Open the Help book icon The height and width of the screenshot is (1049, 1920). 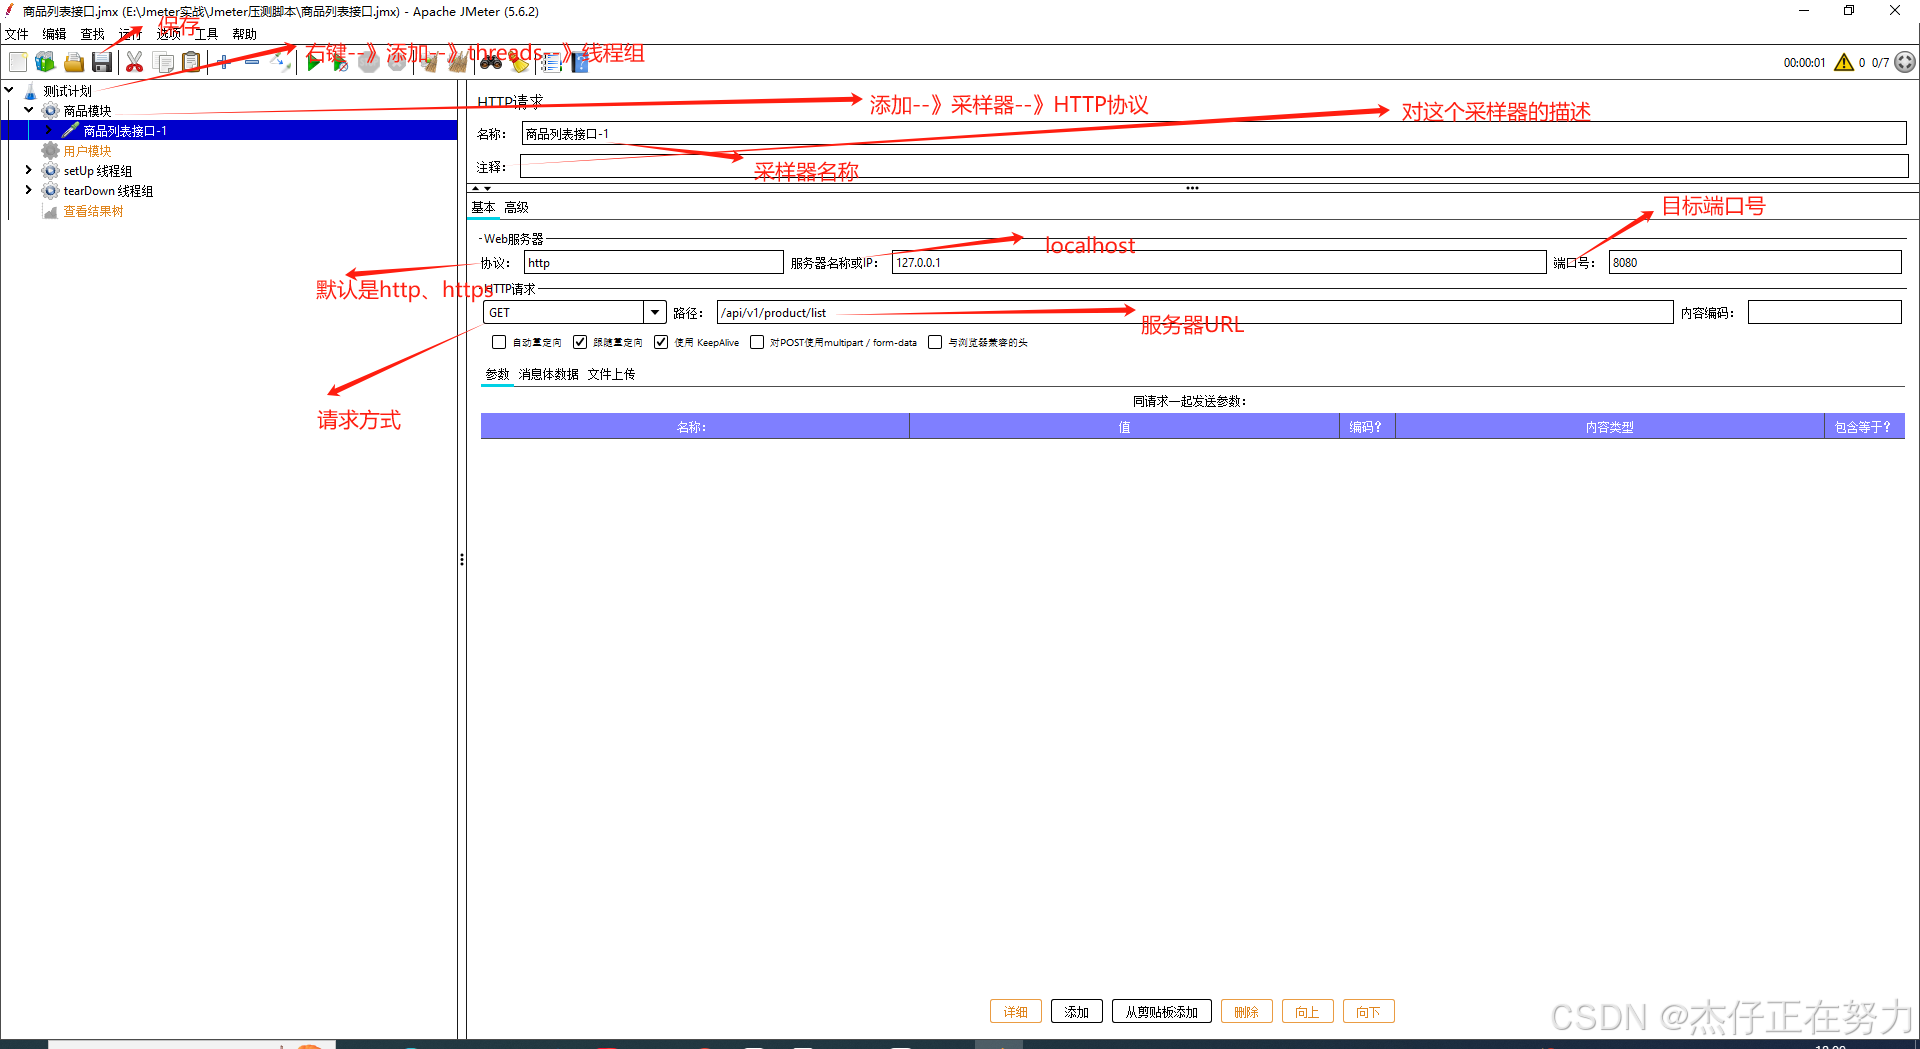(579, 63)
